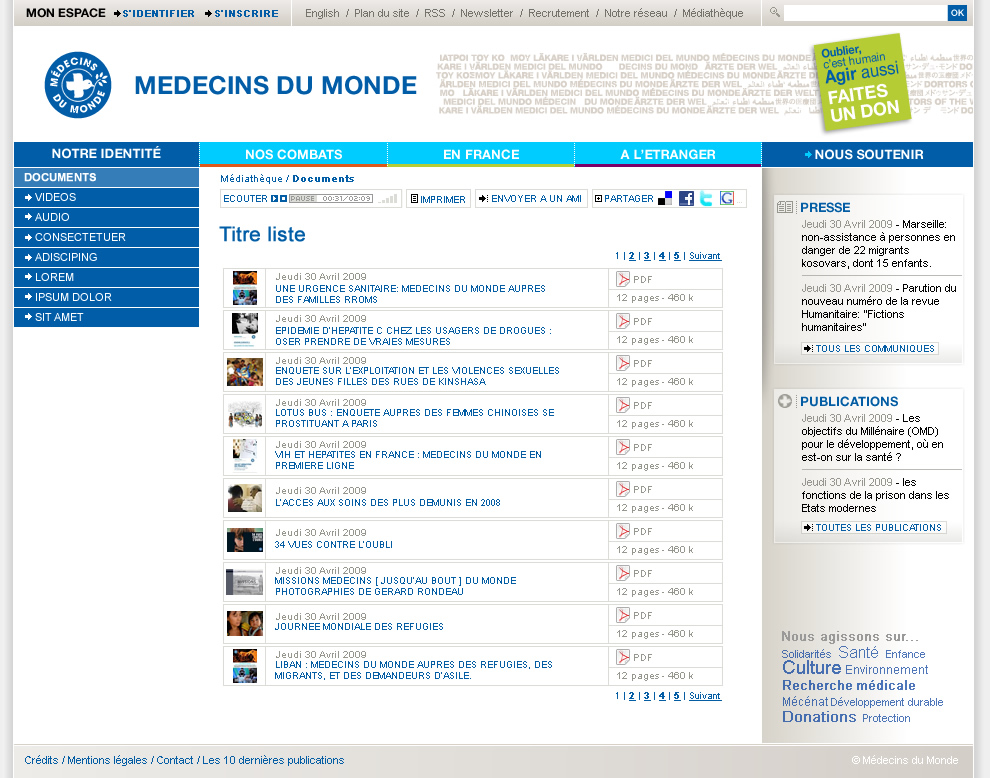This screenshot has width=990, height=778.
Task: Select CONSECTETUER in the left sidebar
Action: tap(106, 237)
